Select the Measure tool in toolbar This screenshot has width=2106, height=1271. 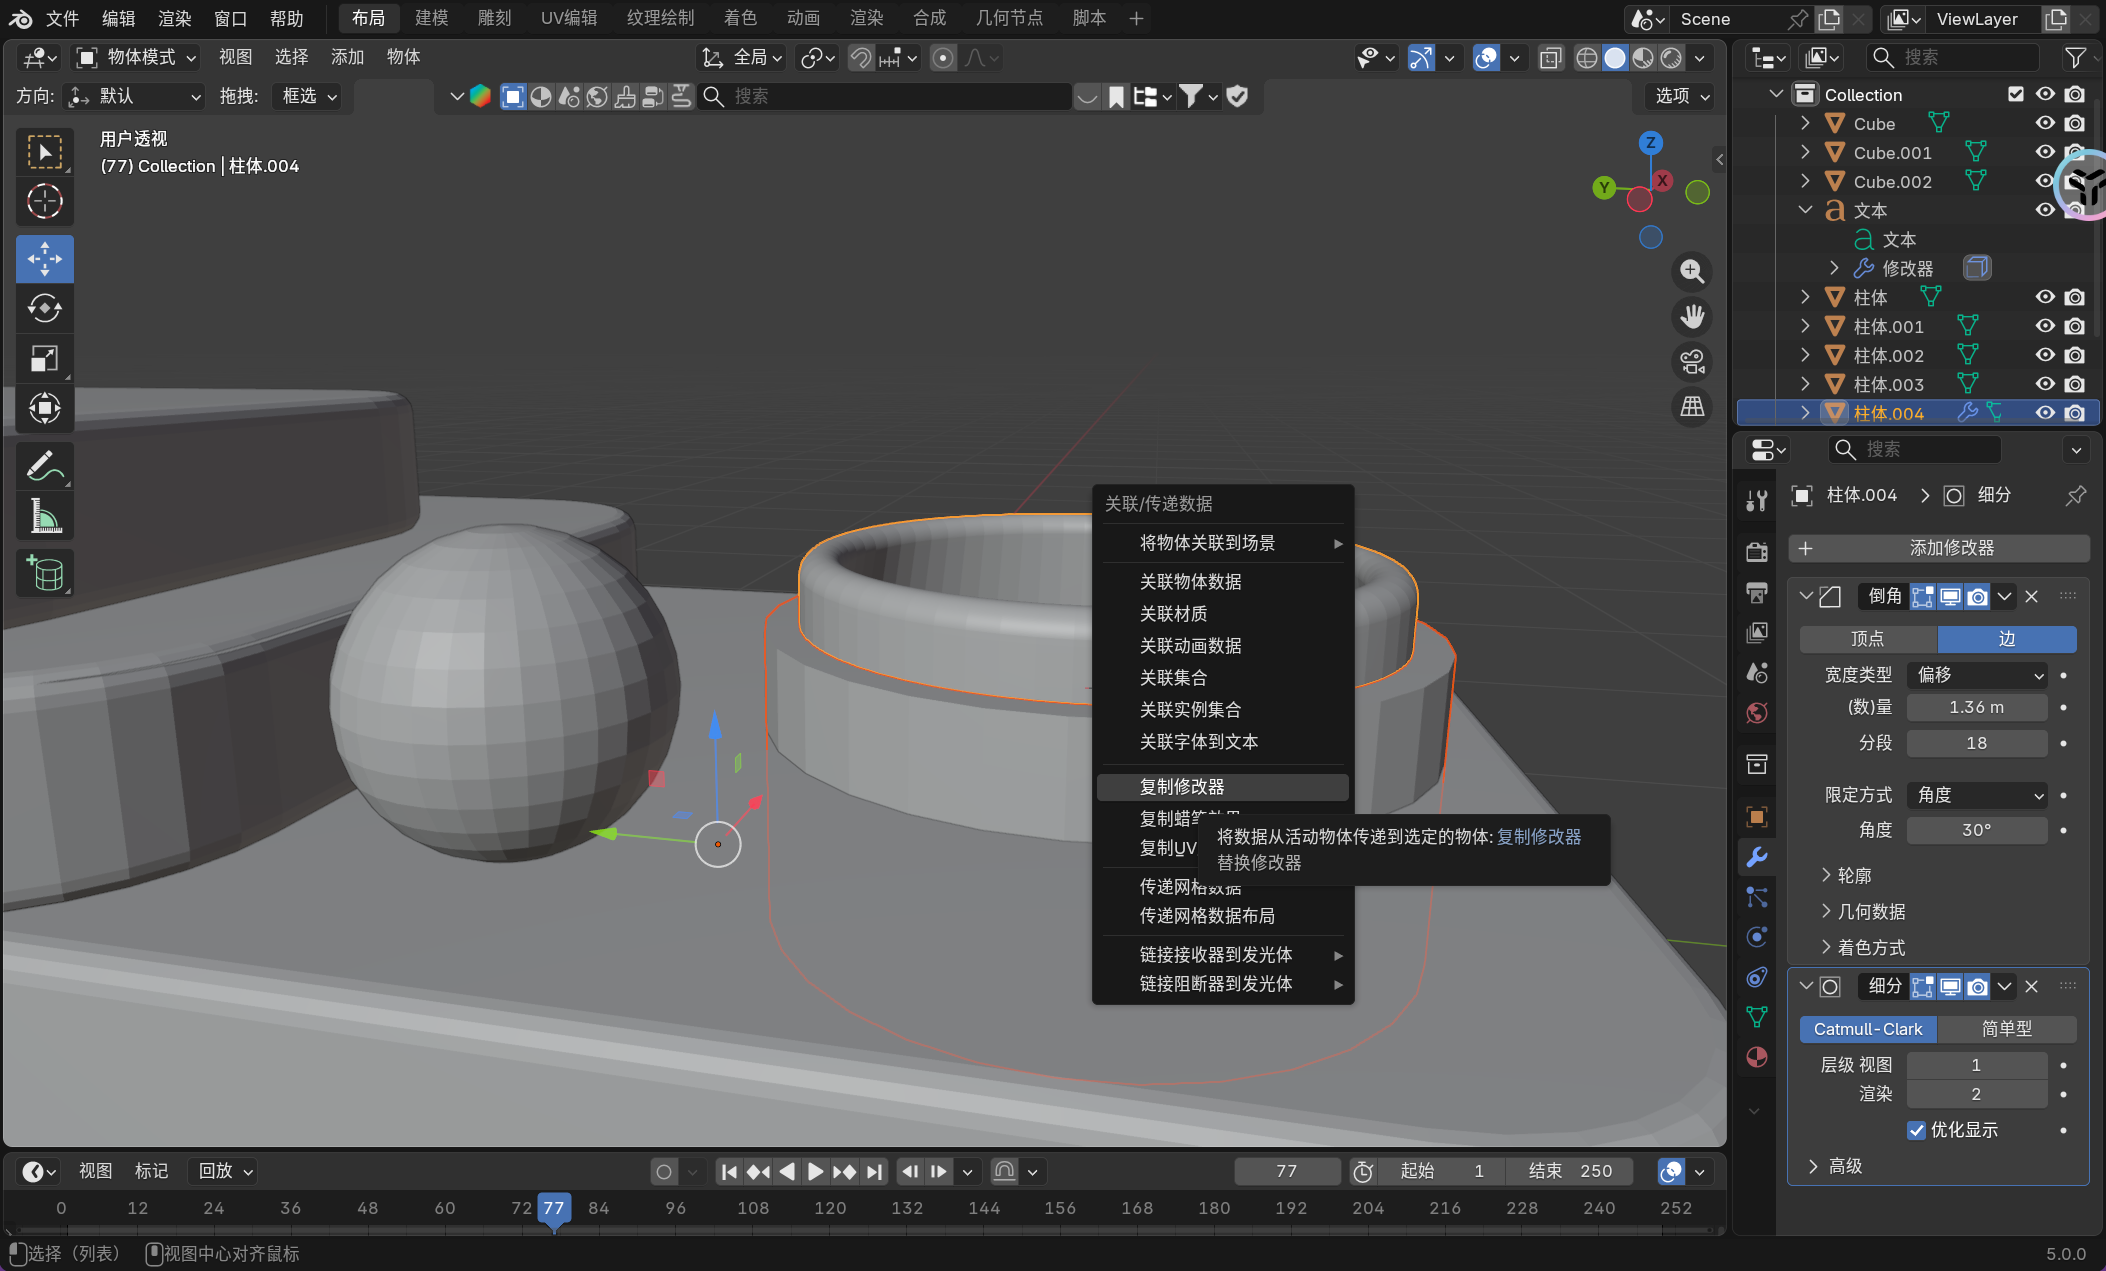pyautogui.click(x=45, y=517)
